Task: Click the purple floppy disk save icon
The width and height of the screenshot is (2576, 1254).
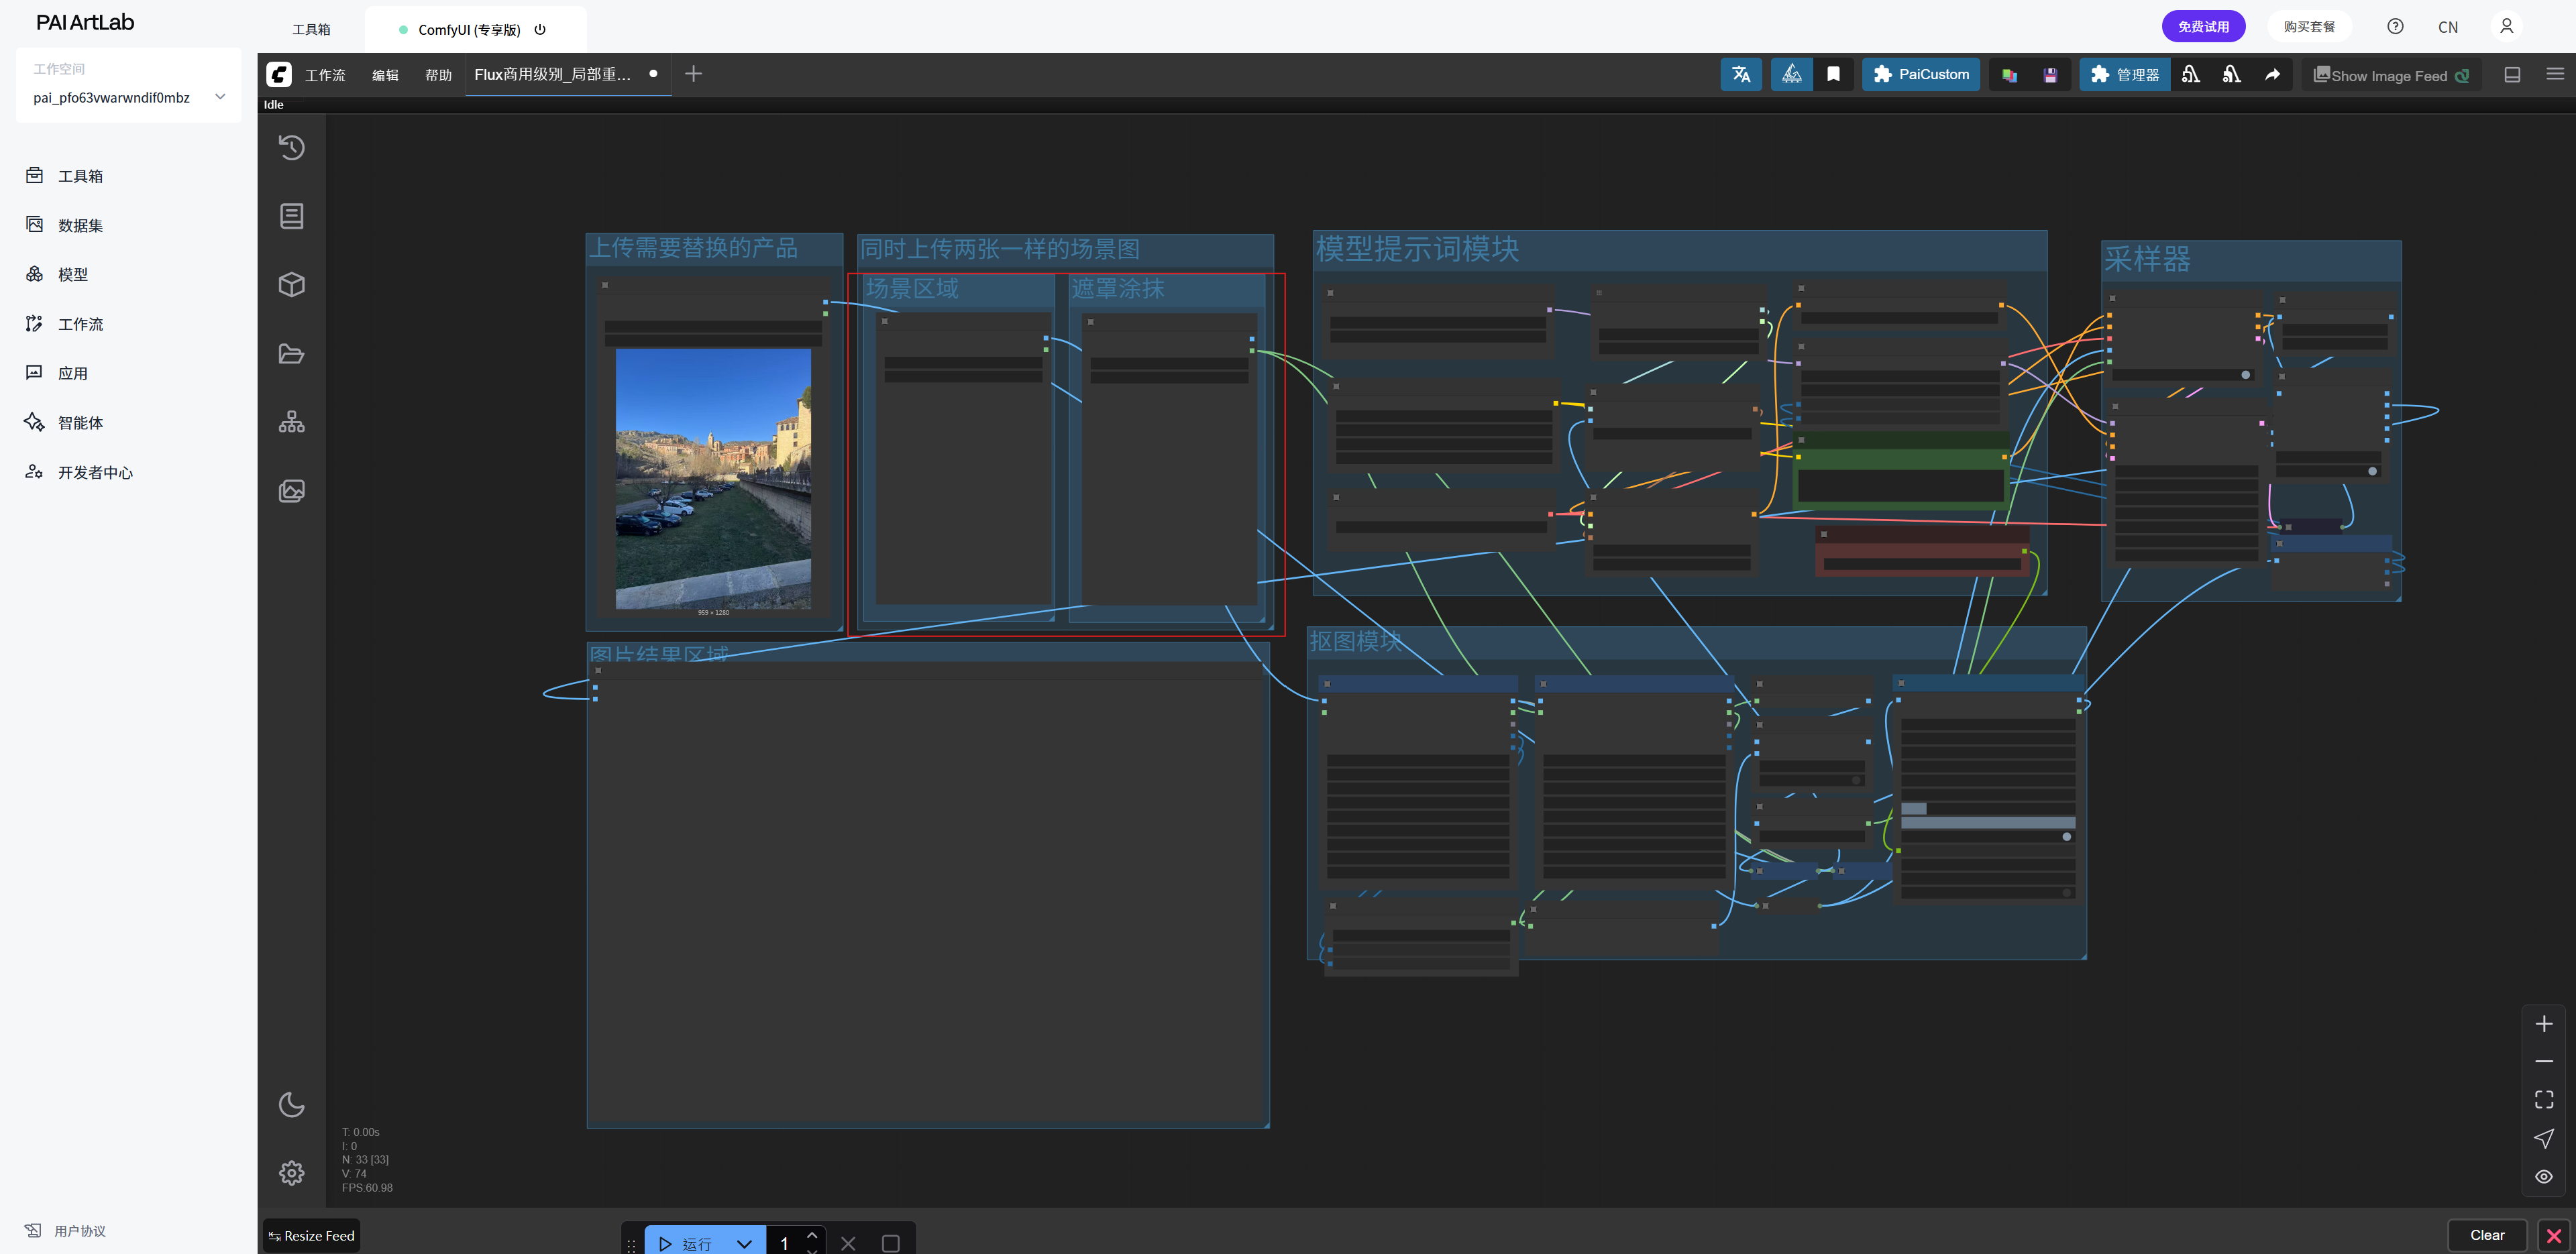Action: 2050,75
